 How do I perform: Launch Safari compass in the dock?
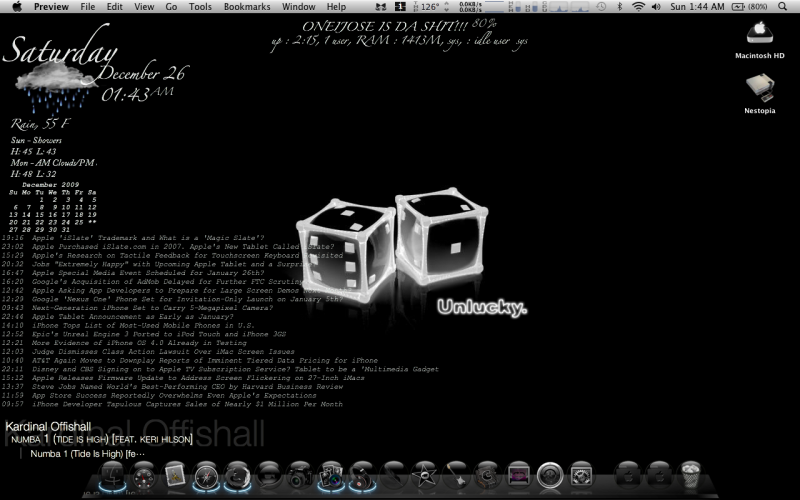click(x=206, y=477)
